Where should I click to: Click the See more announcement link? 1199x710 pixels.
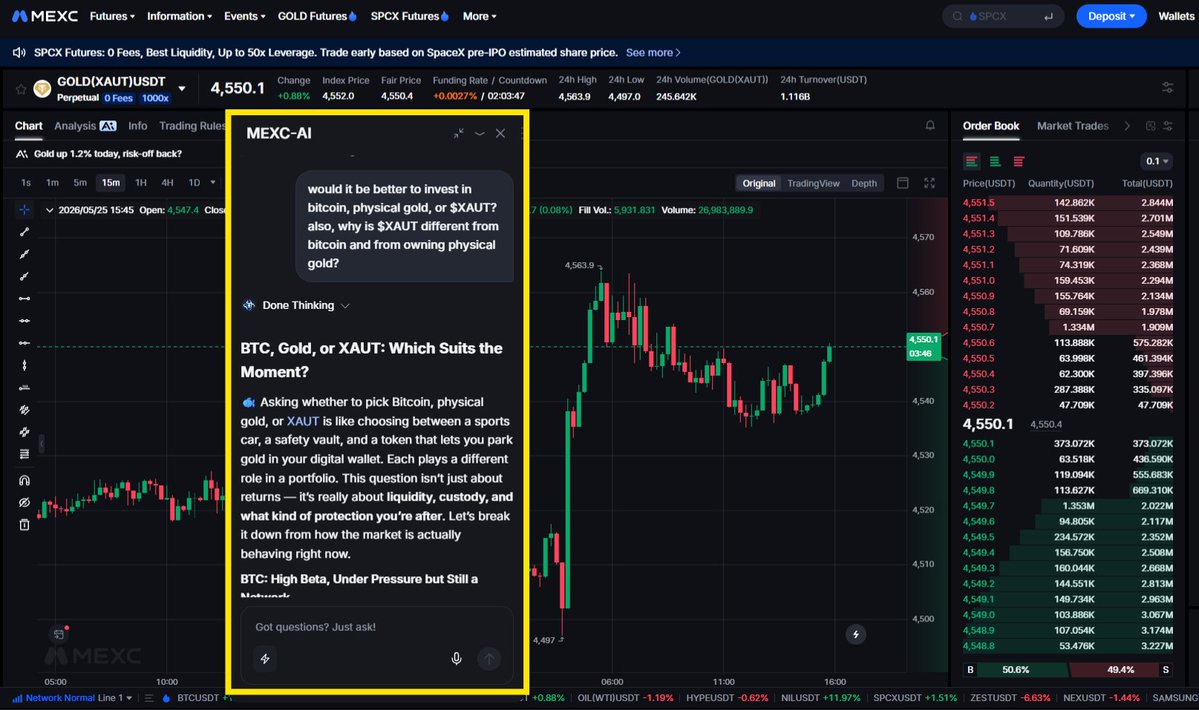coord(653,53)
